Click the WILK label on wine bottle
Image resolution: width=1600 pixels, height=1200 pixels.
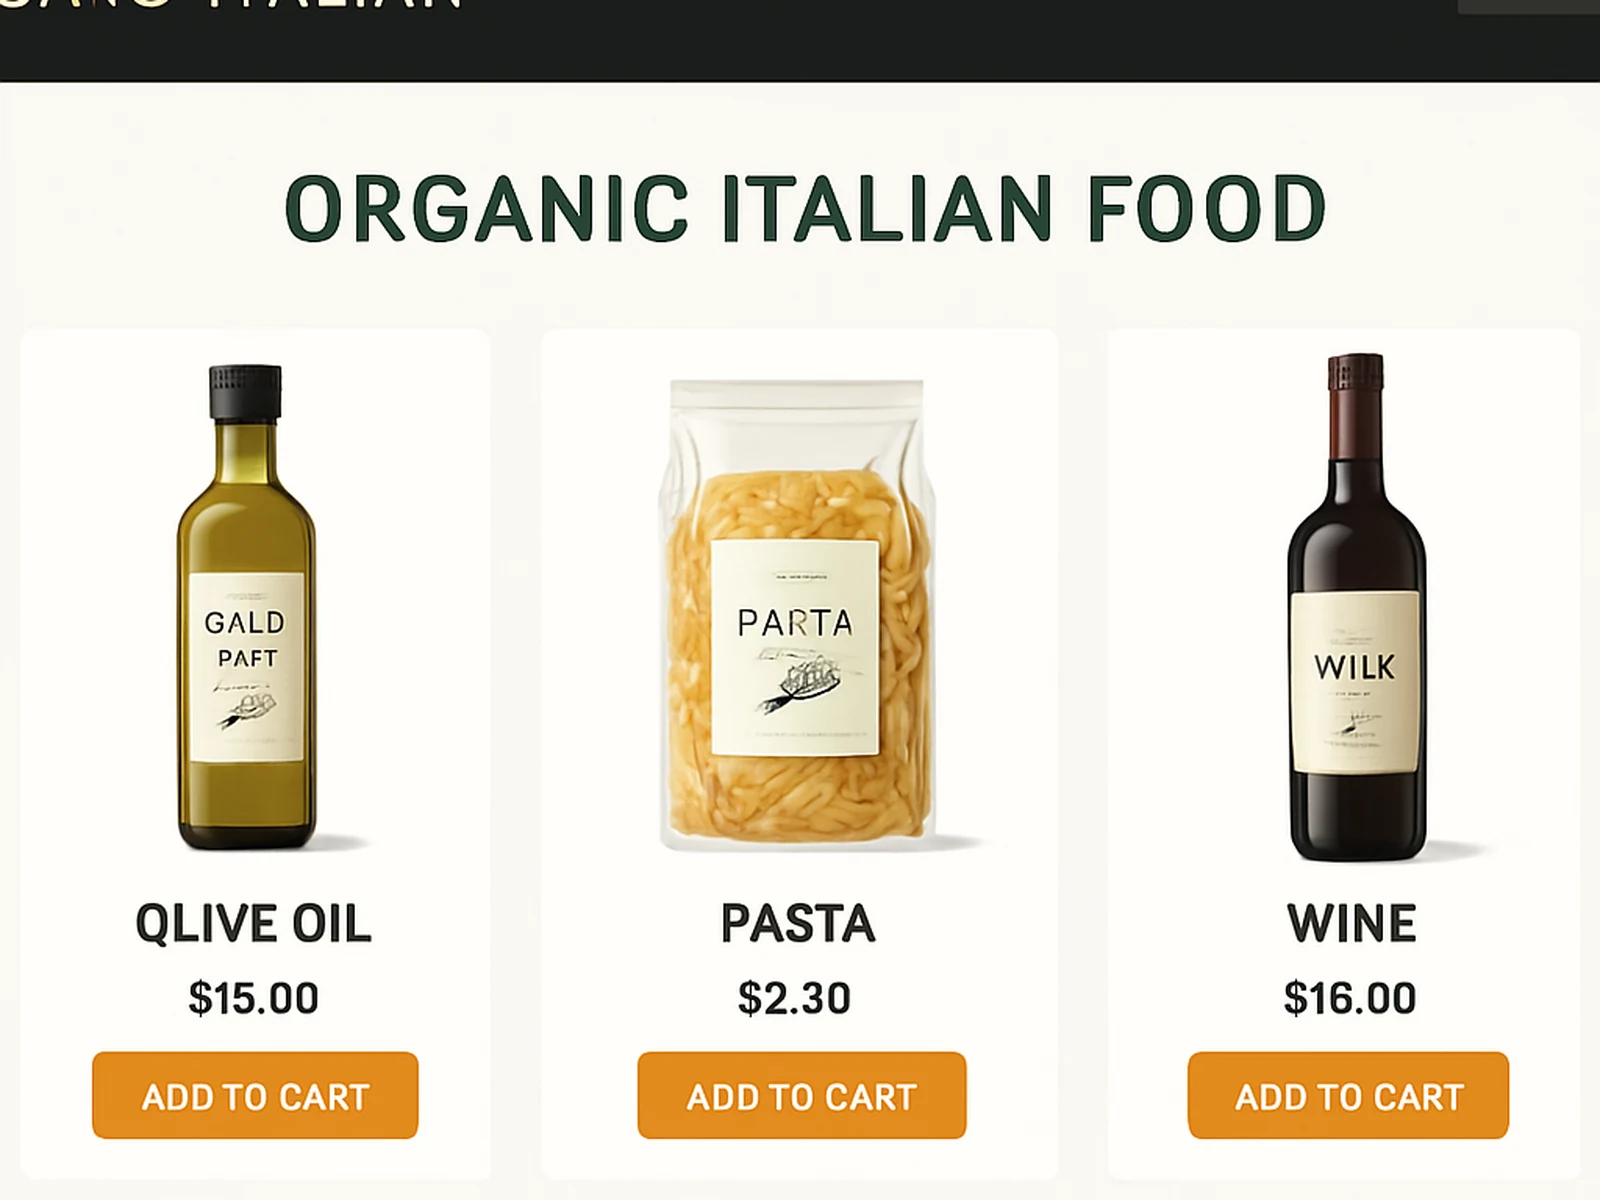pos(1354,667)
